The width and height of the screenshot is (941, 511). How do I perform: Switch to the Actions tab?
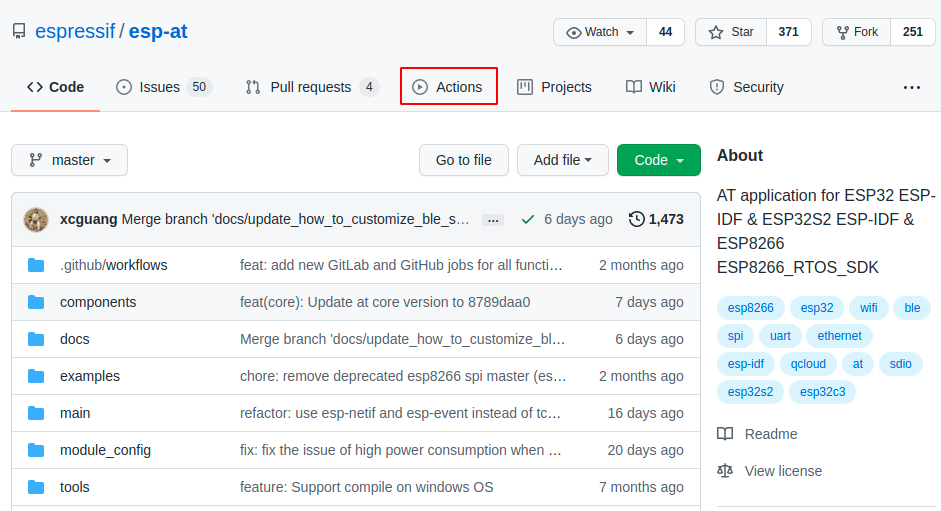click(448, 87)
